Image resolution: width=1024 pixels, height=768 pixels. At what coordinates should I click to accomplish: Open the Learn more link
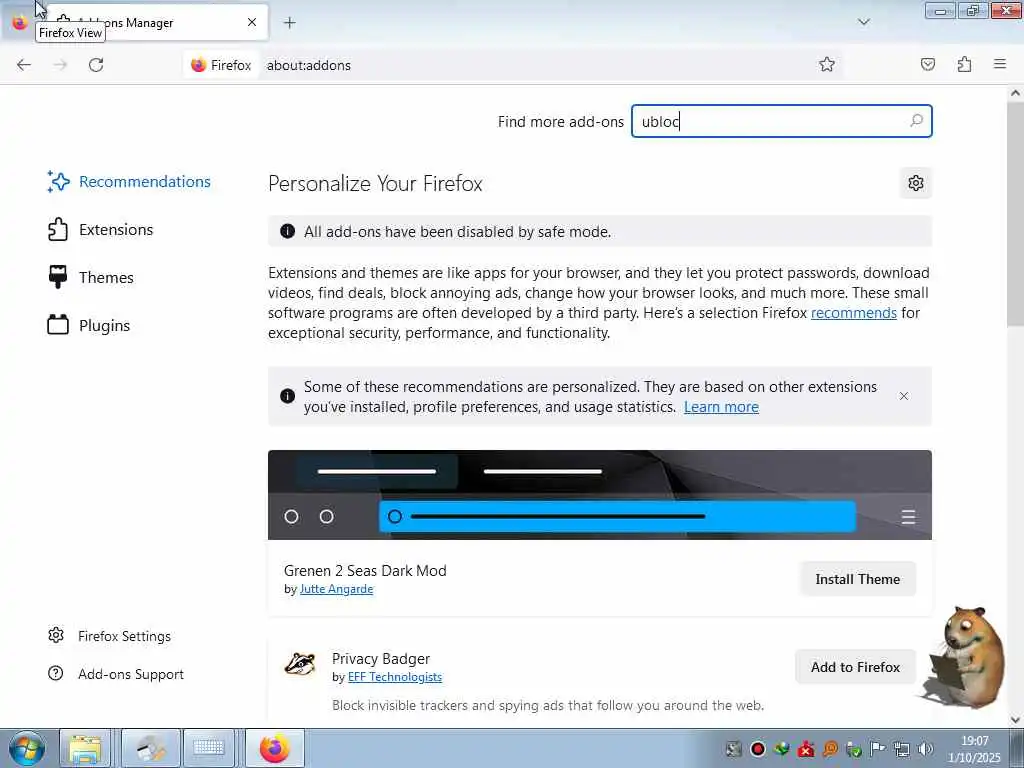(x=721, y=407)
